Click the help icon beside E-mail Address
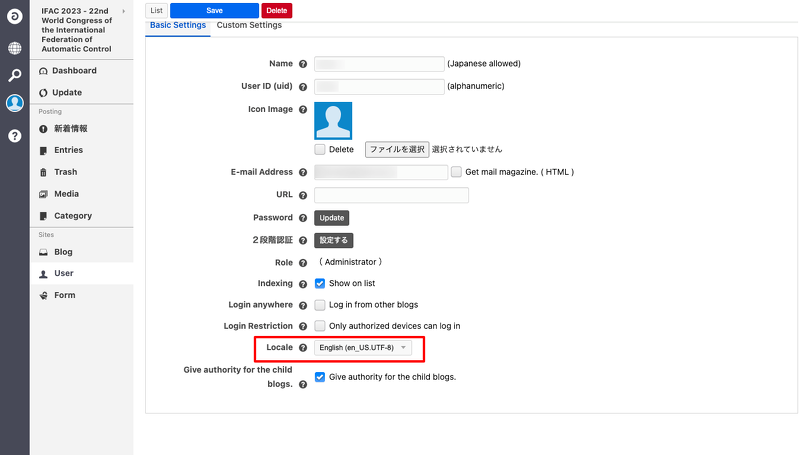The height and width of the screenshot is (455, 810). click(x=303, y=172)
